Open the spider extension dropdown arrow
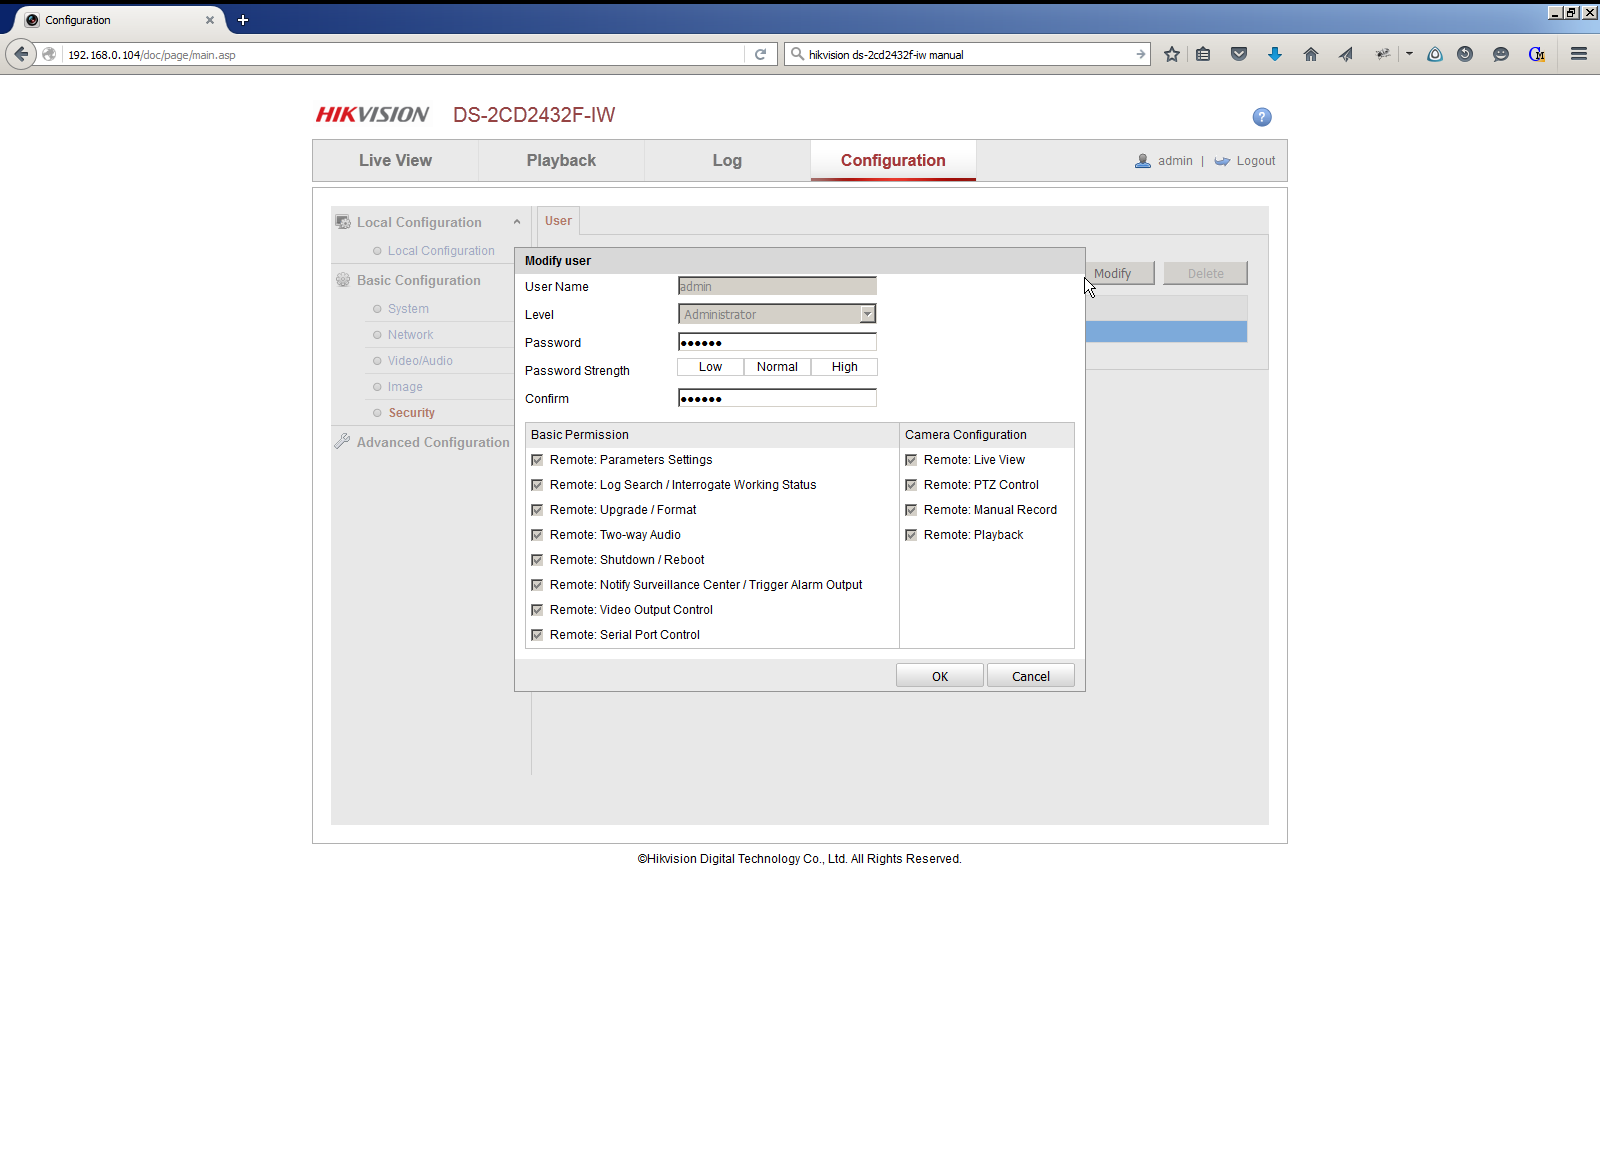 [x=1409, y=54]
